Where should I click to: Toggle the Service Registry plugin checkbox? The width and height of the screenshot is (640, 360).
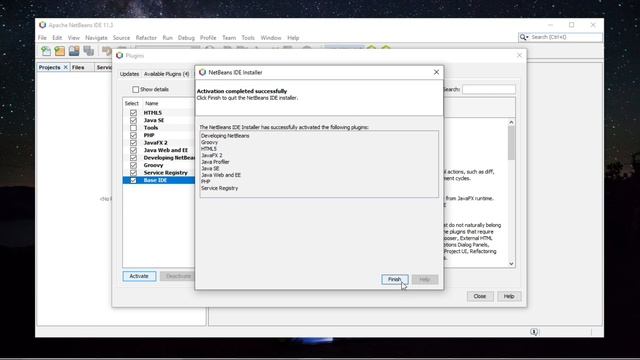(x=133, y=173)
